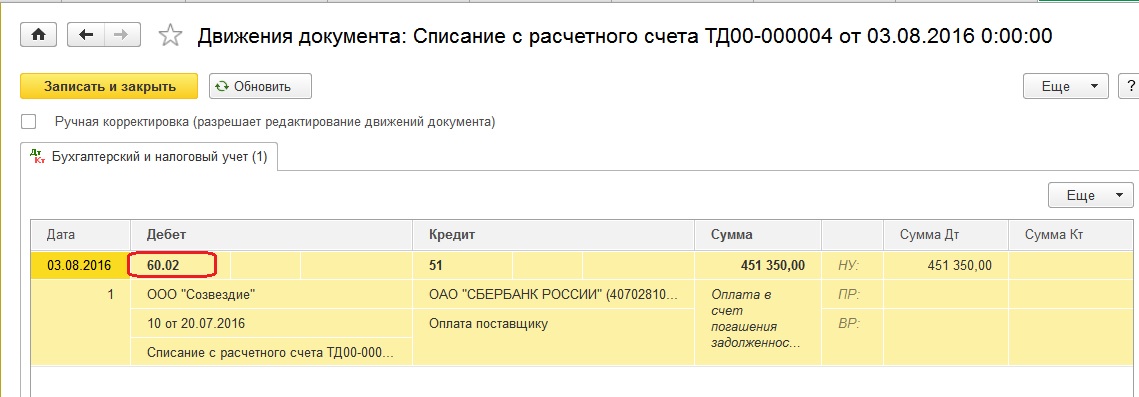Add document to favorites with star icon
Image resolution: width=1139 pixels, height=397 pixels.
pyautogui.click(x=170, y=36)
